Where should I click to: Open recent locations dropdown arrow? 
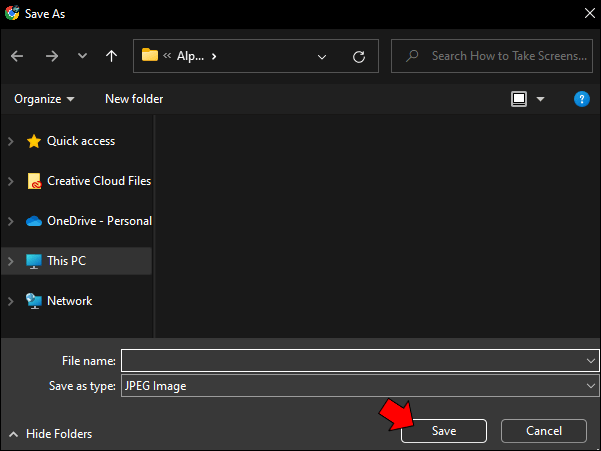82,56
